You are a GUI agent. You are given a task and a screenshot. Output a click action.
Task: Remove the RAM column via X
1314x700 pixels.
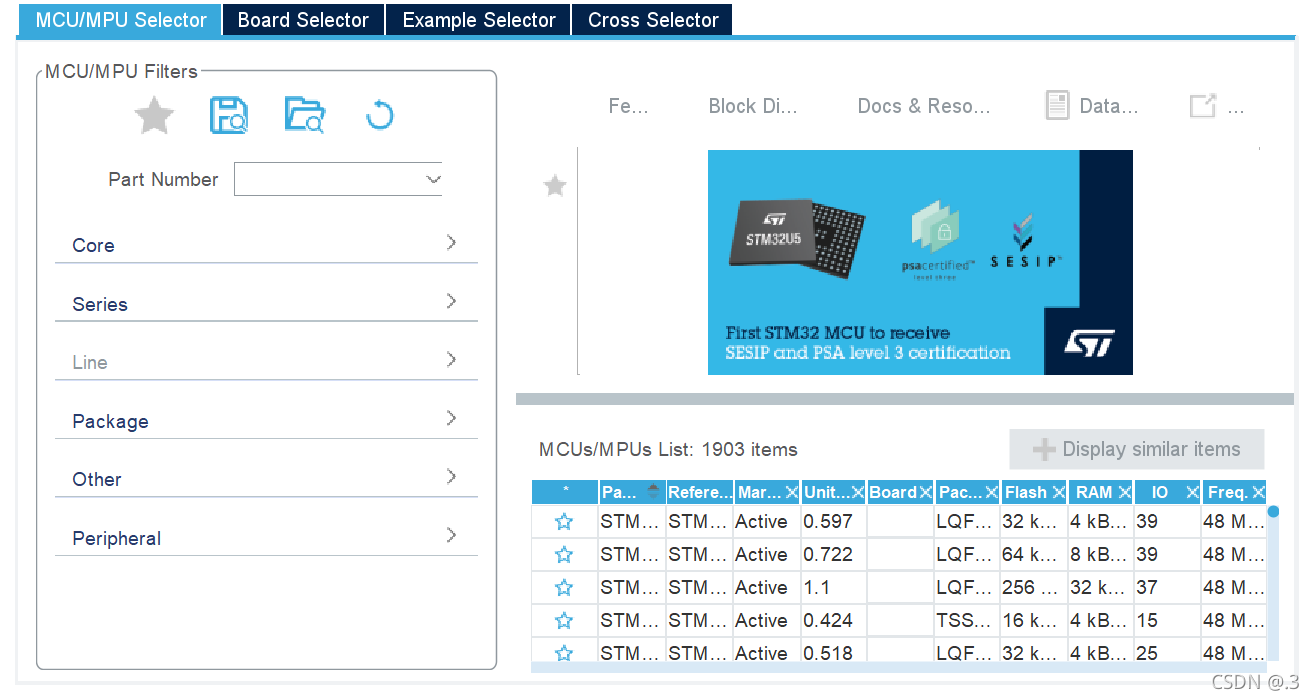[x=1125, y=492]
